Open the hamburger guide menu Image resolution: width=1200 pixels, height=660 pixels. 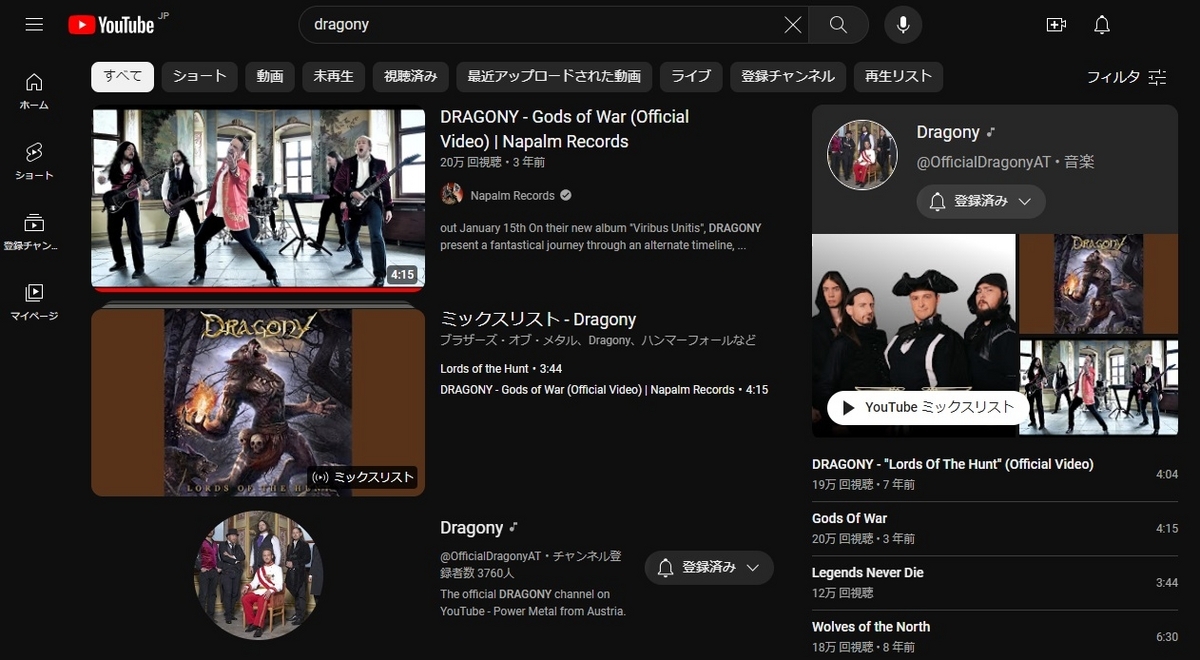[34, 24]
